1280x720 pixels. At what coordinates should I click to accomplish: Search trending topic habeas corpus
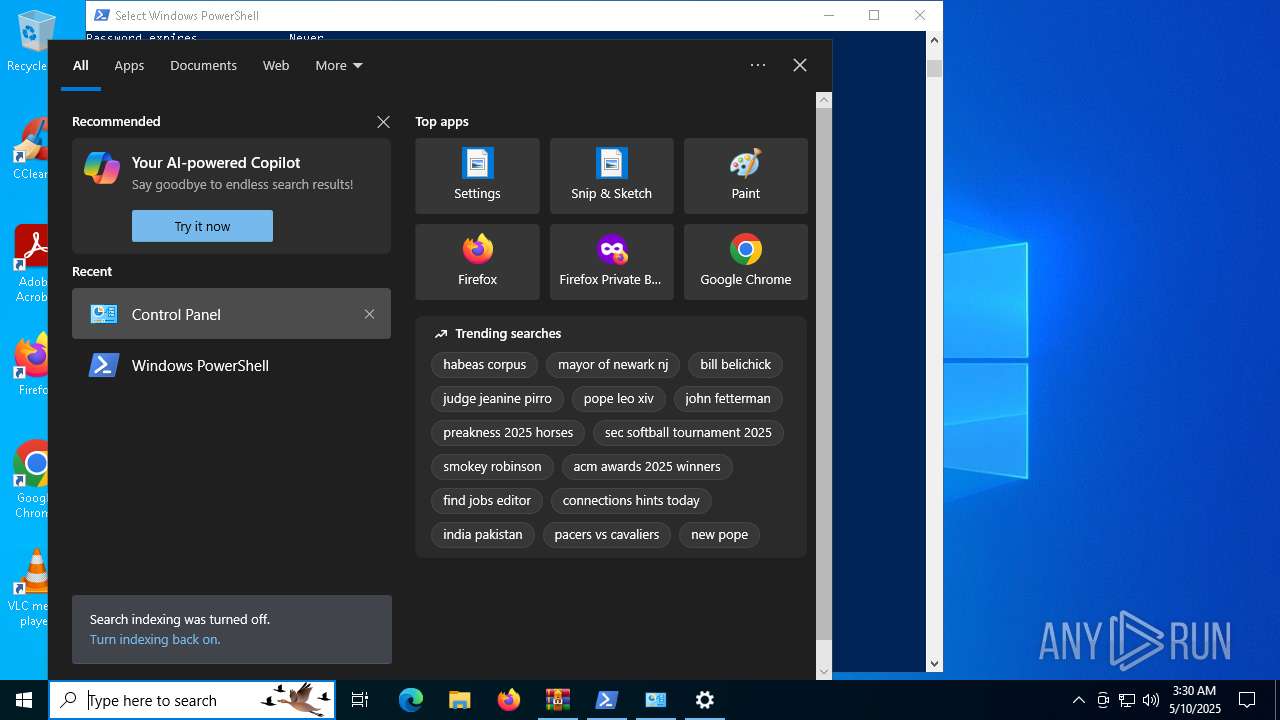pyautogui.click(x=484, y=365)
